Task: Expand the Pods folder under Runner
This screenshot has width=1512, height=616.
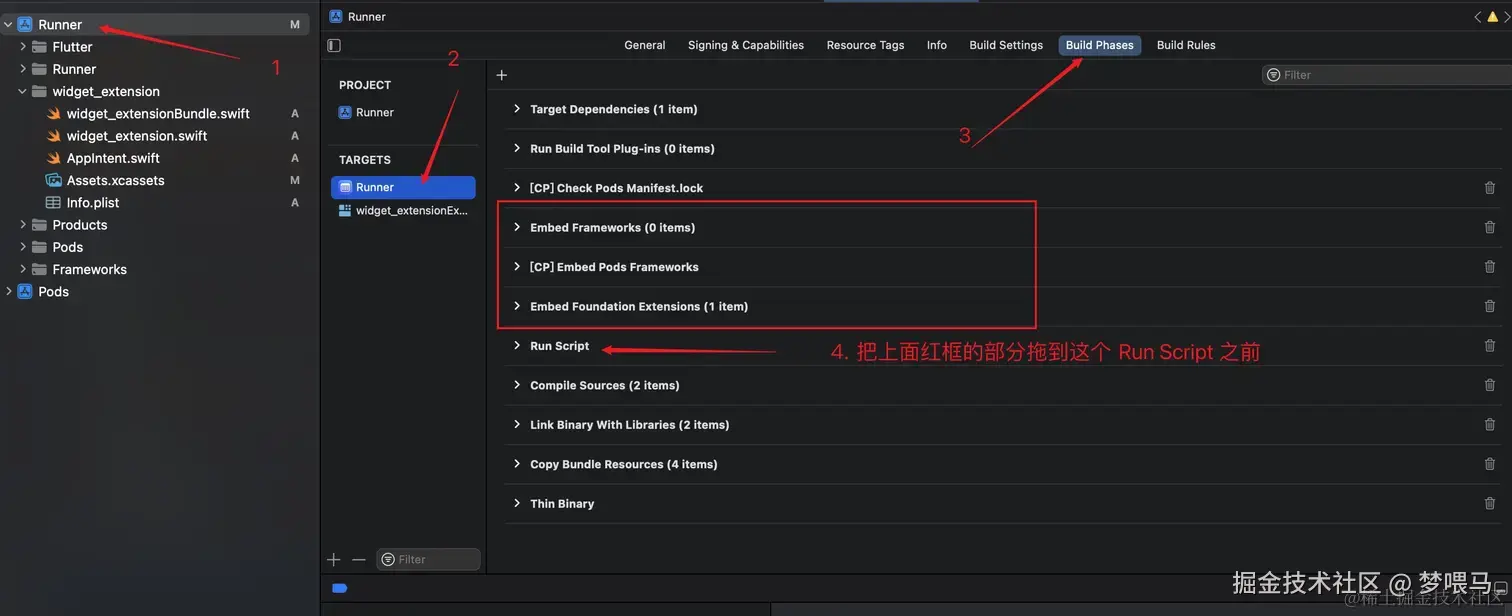Action: [x=23, y=247]
